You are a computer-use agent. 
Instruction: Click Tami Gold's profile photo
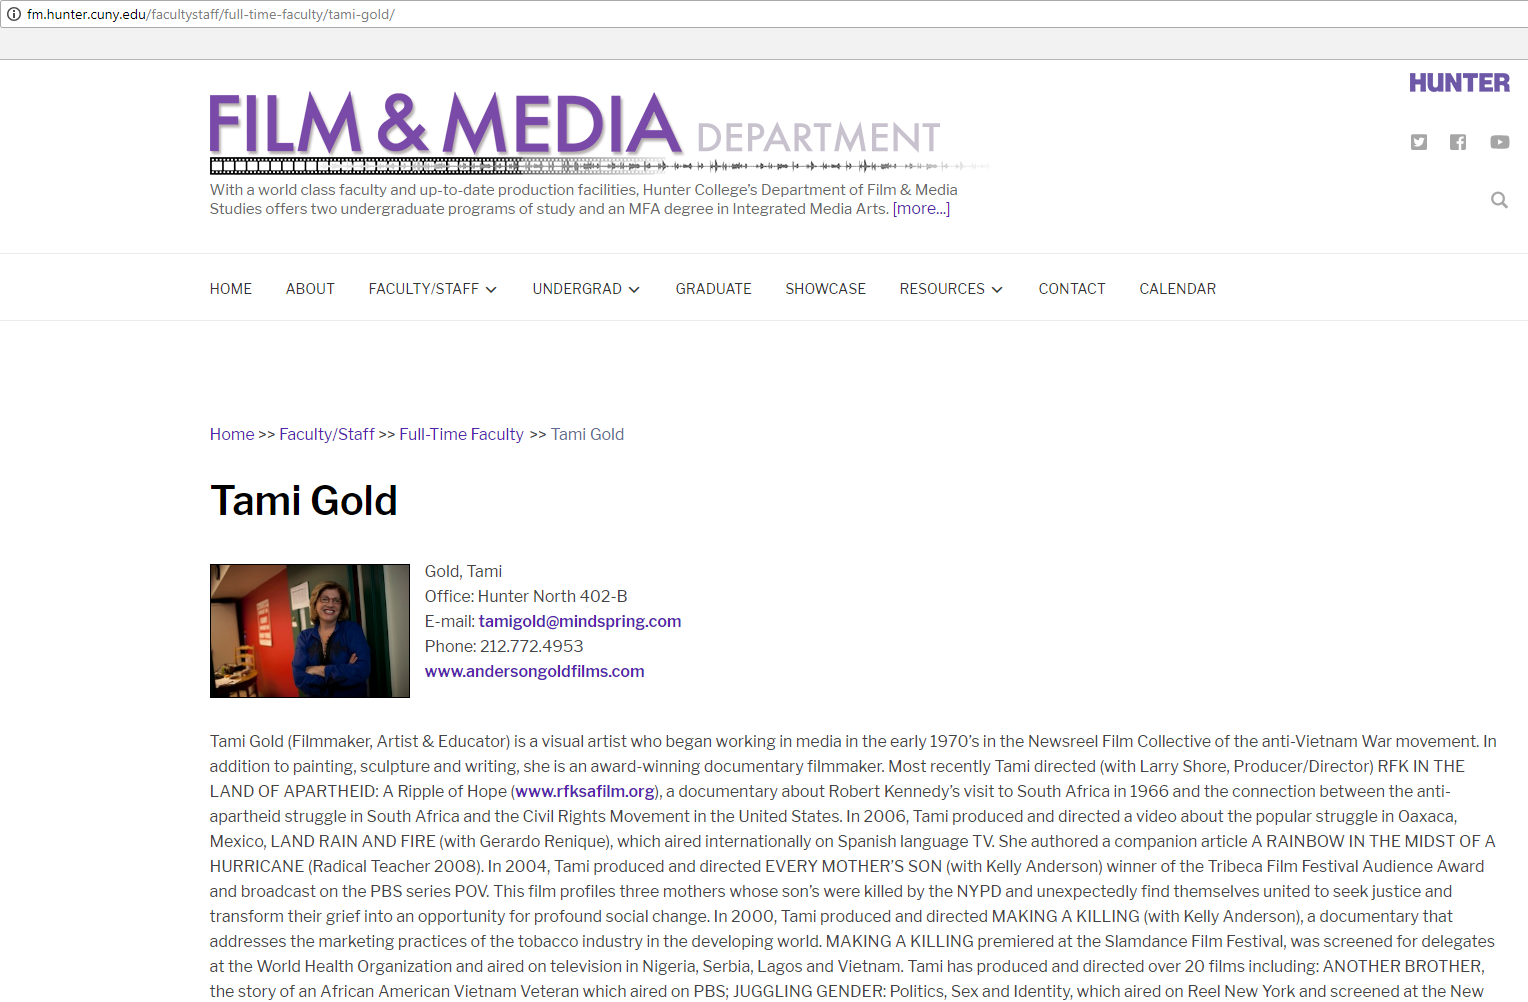click(310, 631)
